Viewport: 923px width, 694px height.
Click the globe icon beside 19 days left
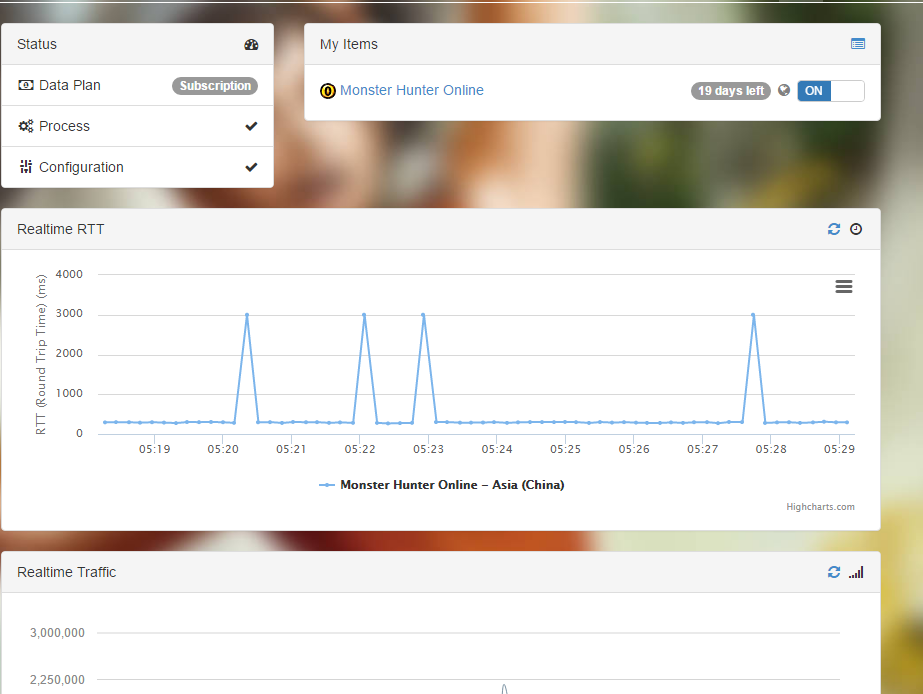783,90
